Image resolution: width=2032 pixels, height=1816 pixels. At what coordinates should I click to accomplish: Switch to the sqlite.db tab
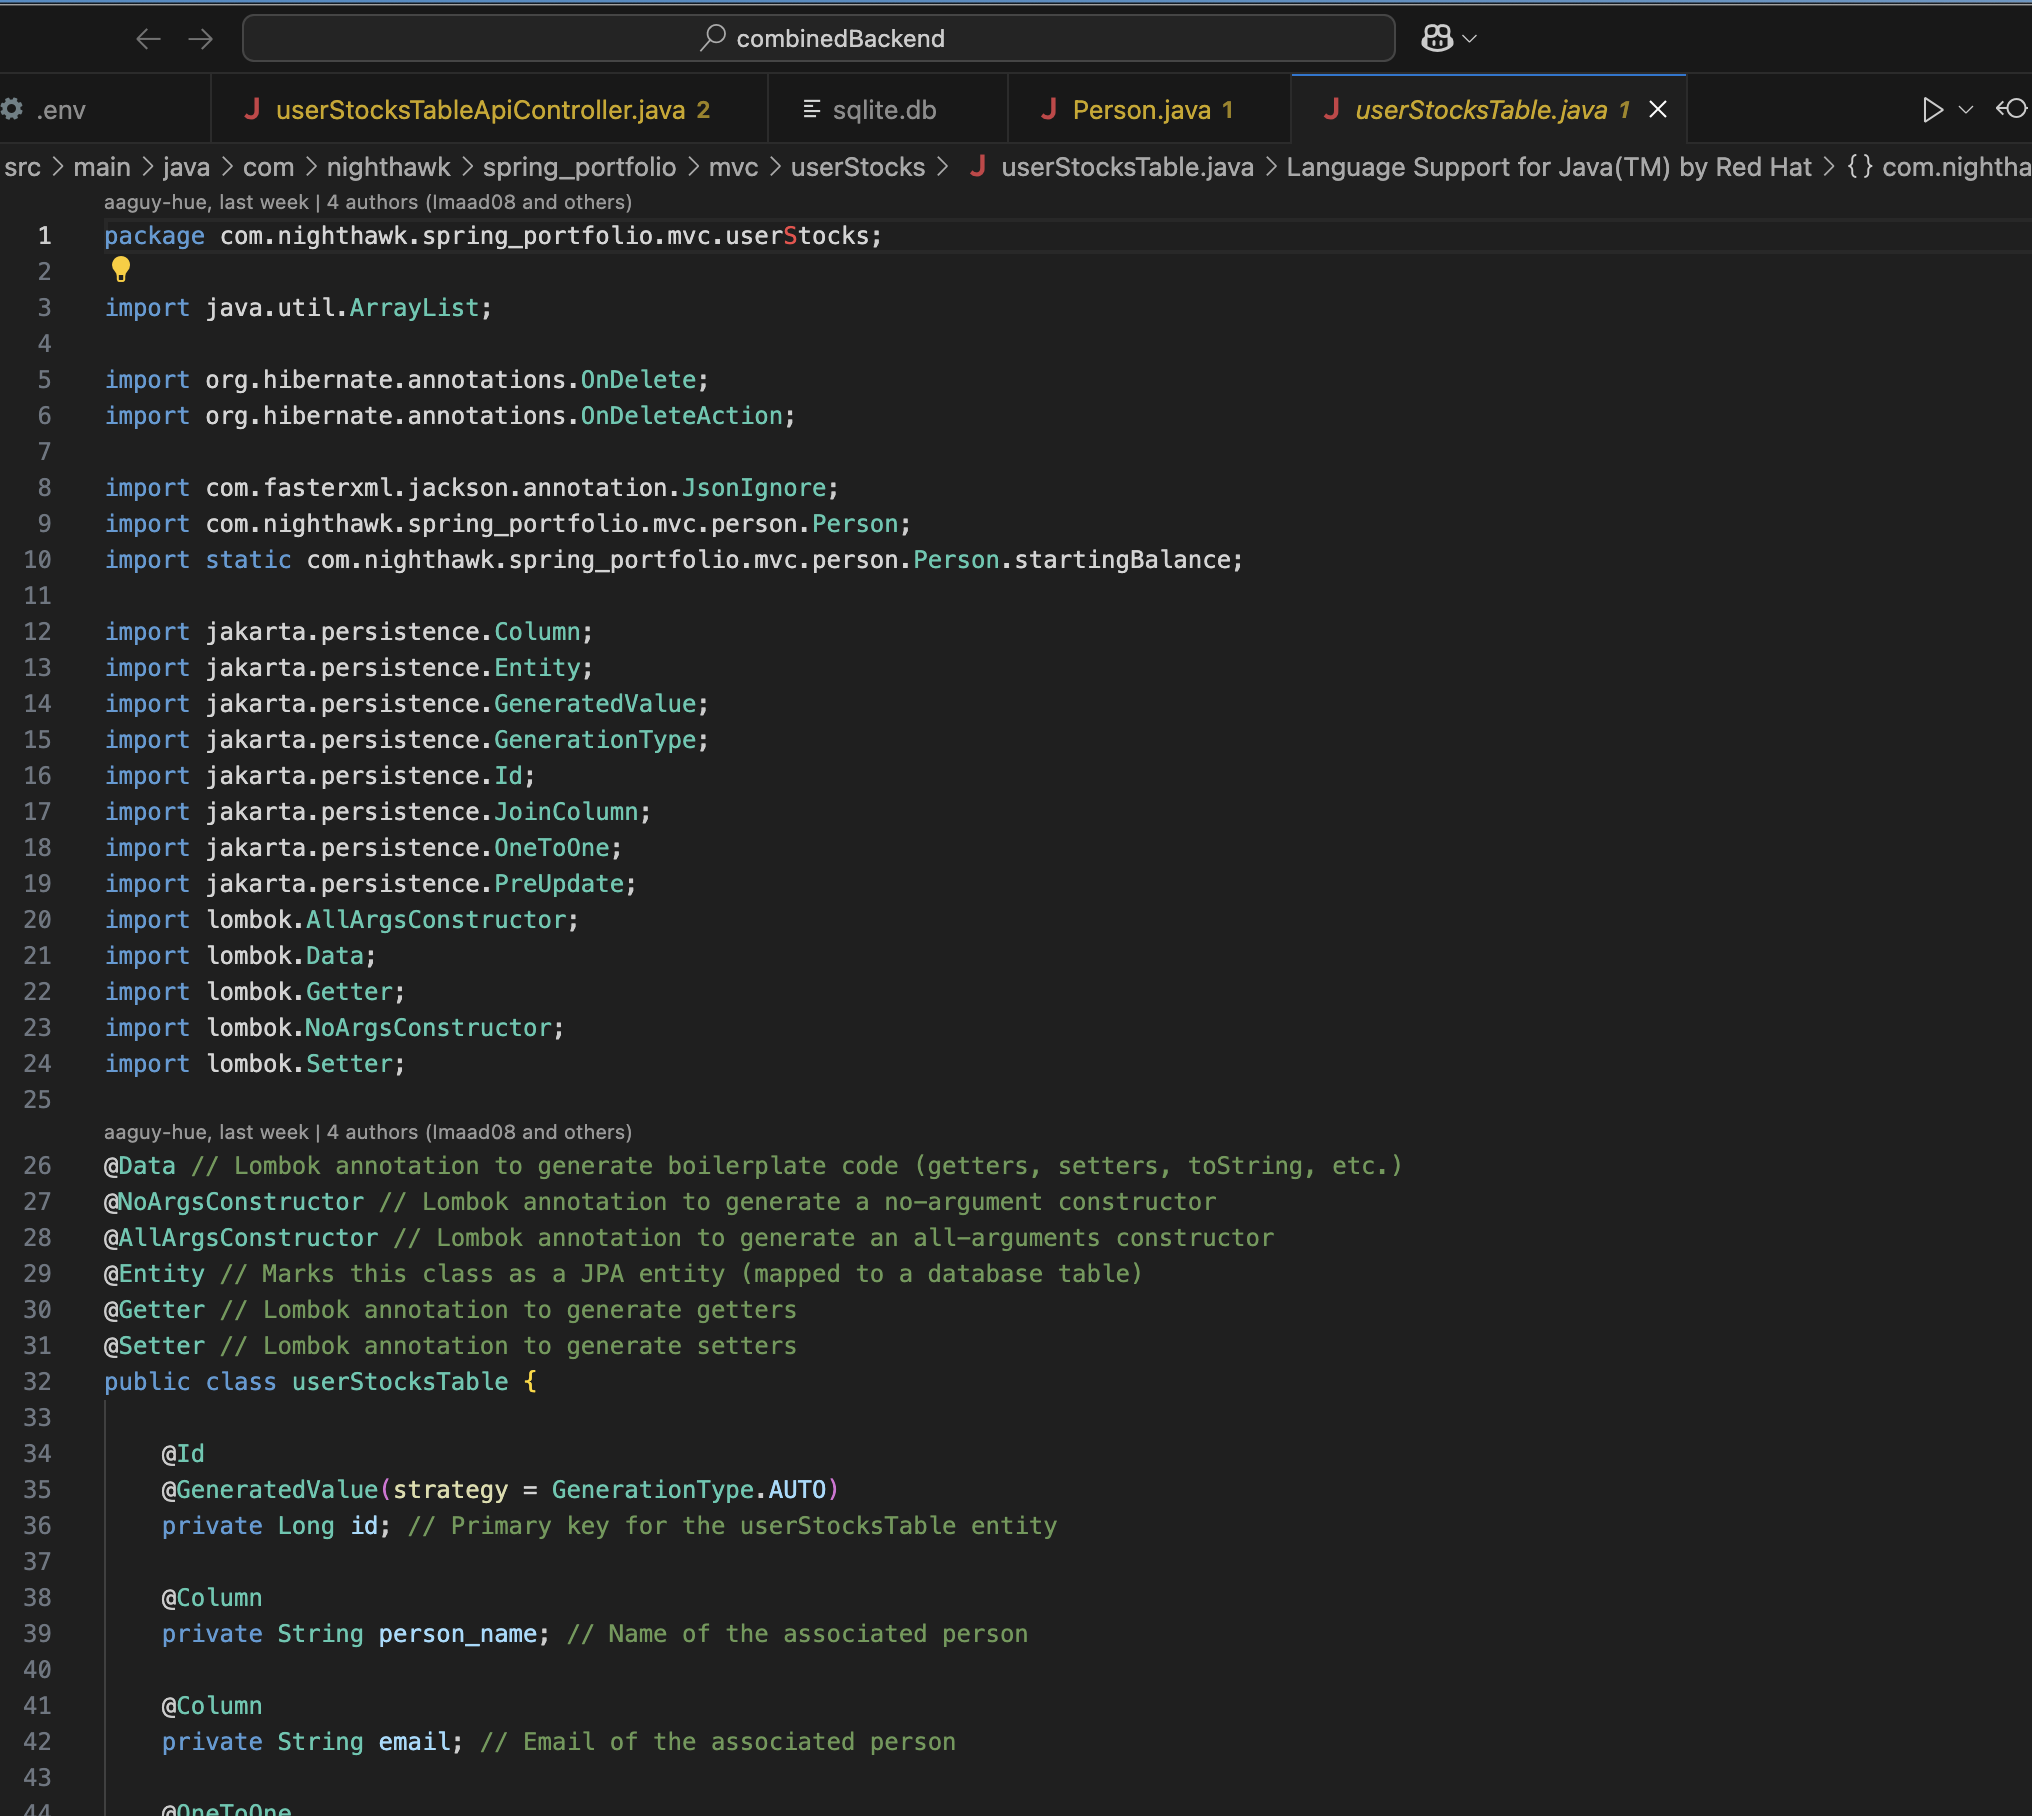[x=884, y=110]
